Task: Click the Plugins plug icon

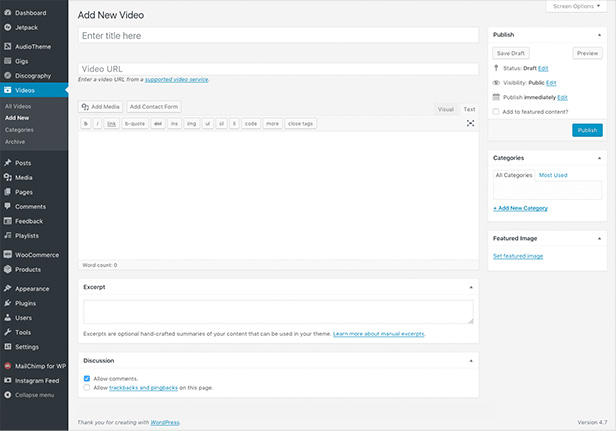Action: (7, 303)
